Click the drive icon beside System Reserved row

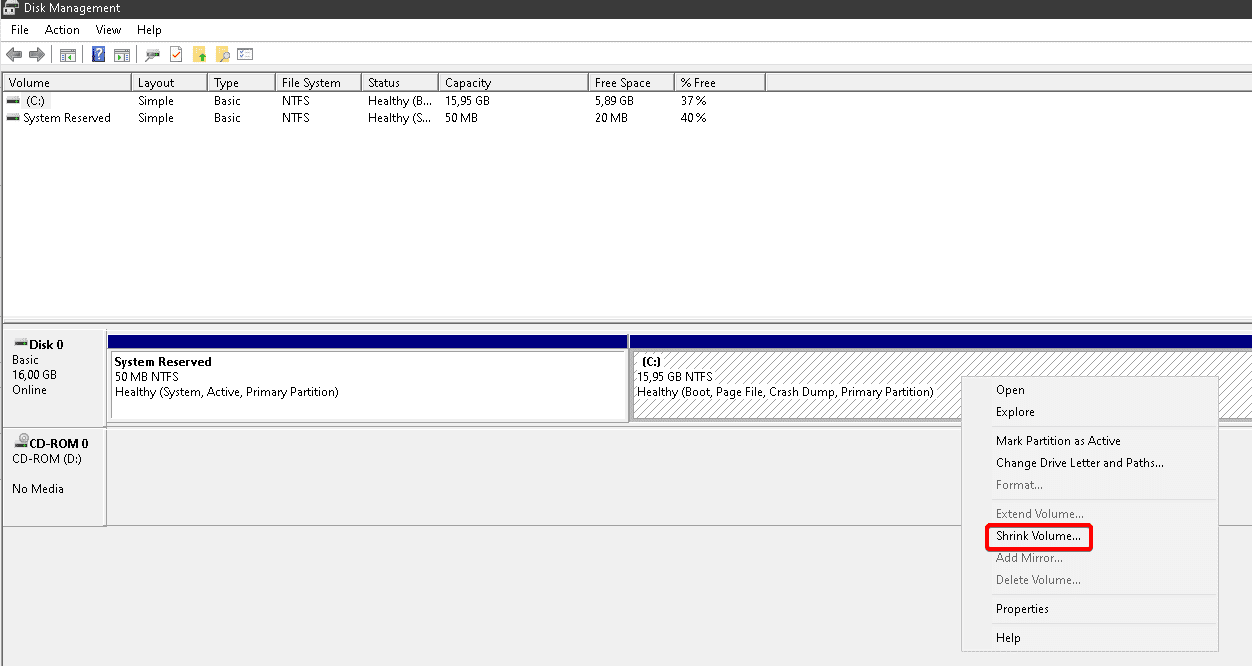pyautogui.click(x=13, y=118)
